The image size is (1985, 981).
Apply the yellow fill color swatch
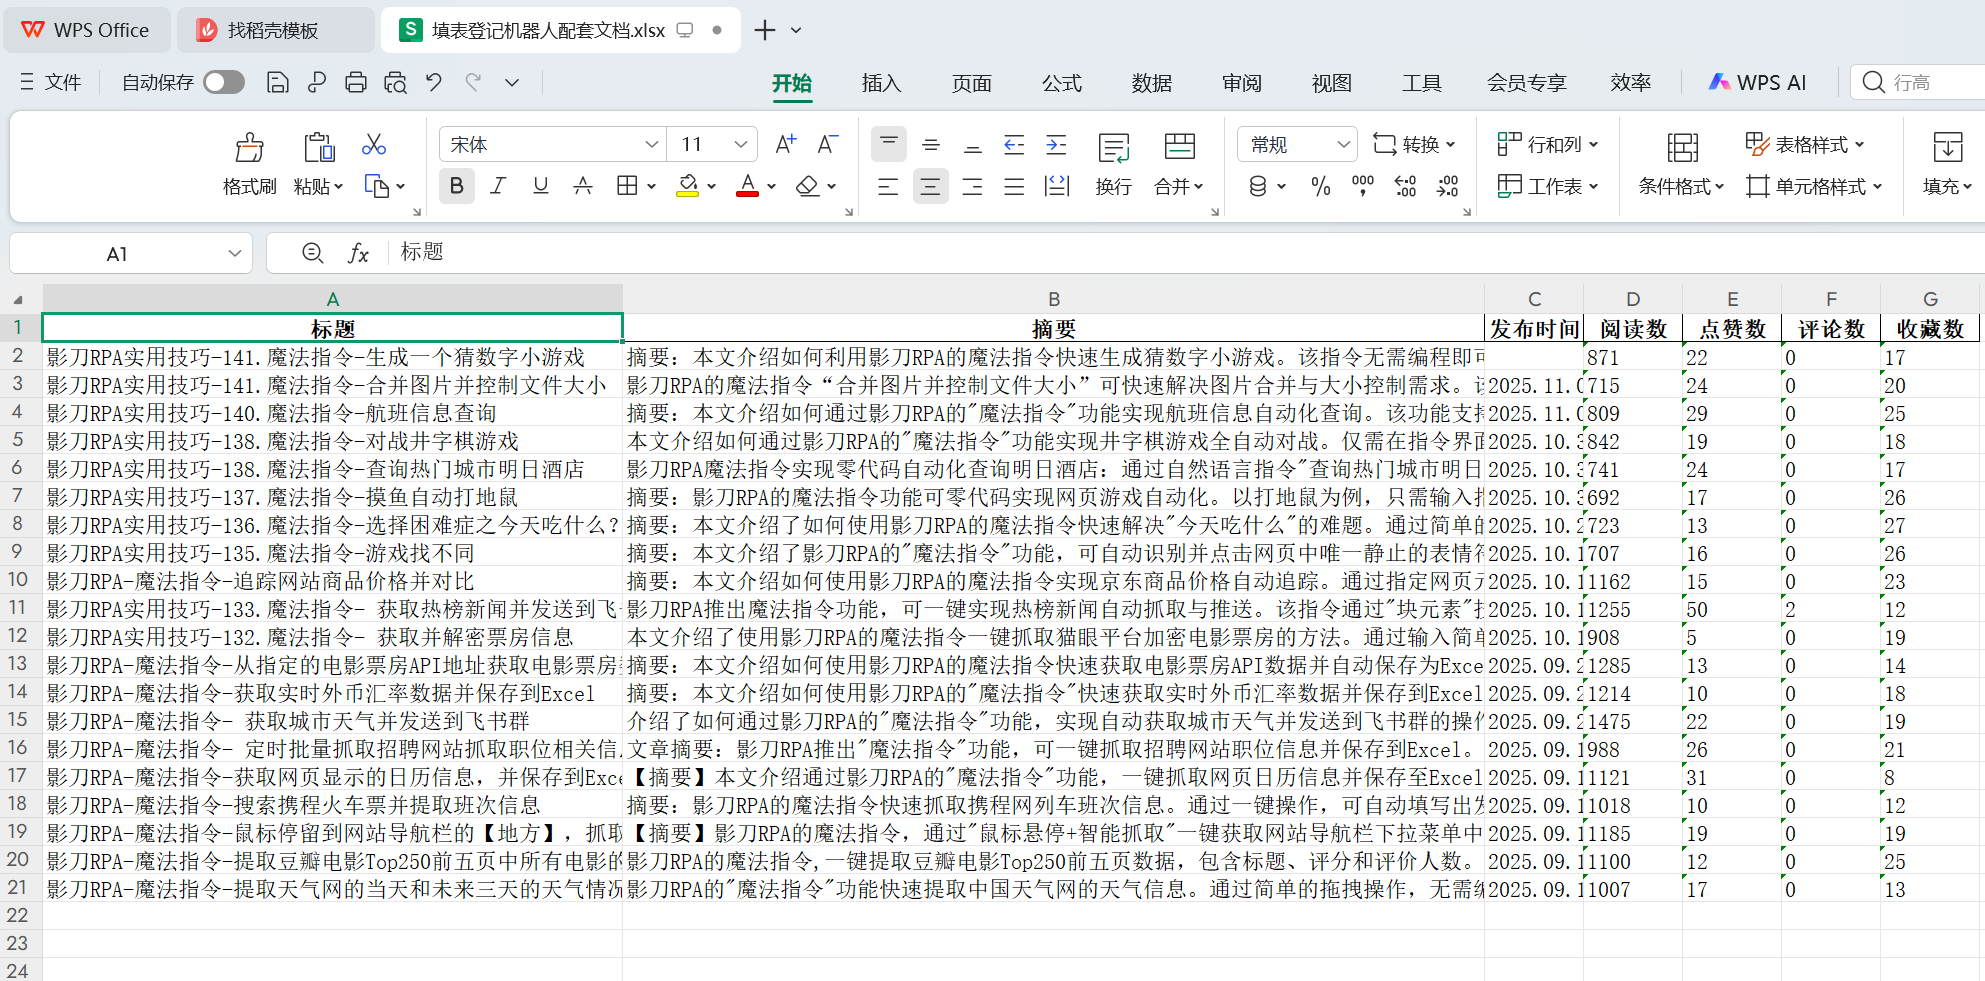click(687, 187)
